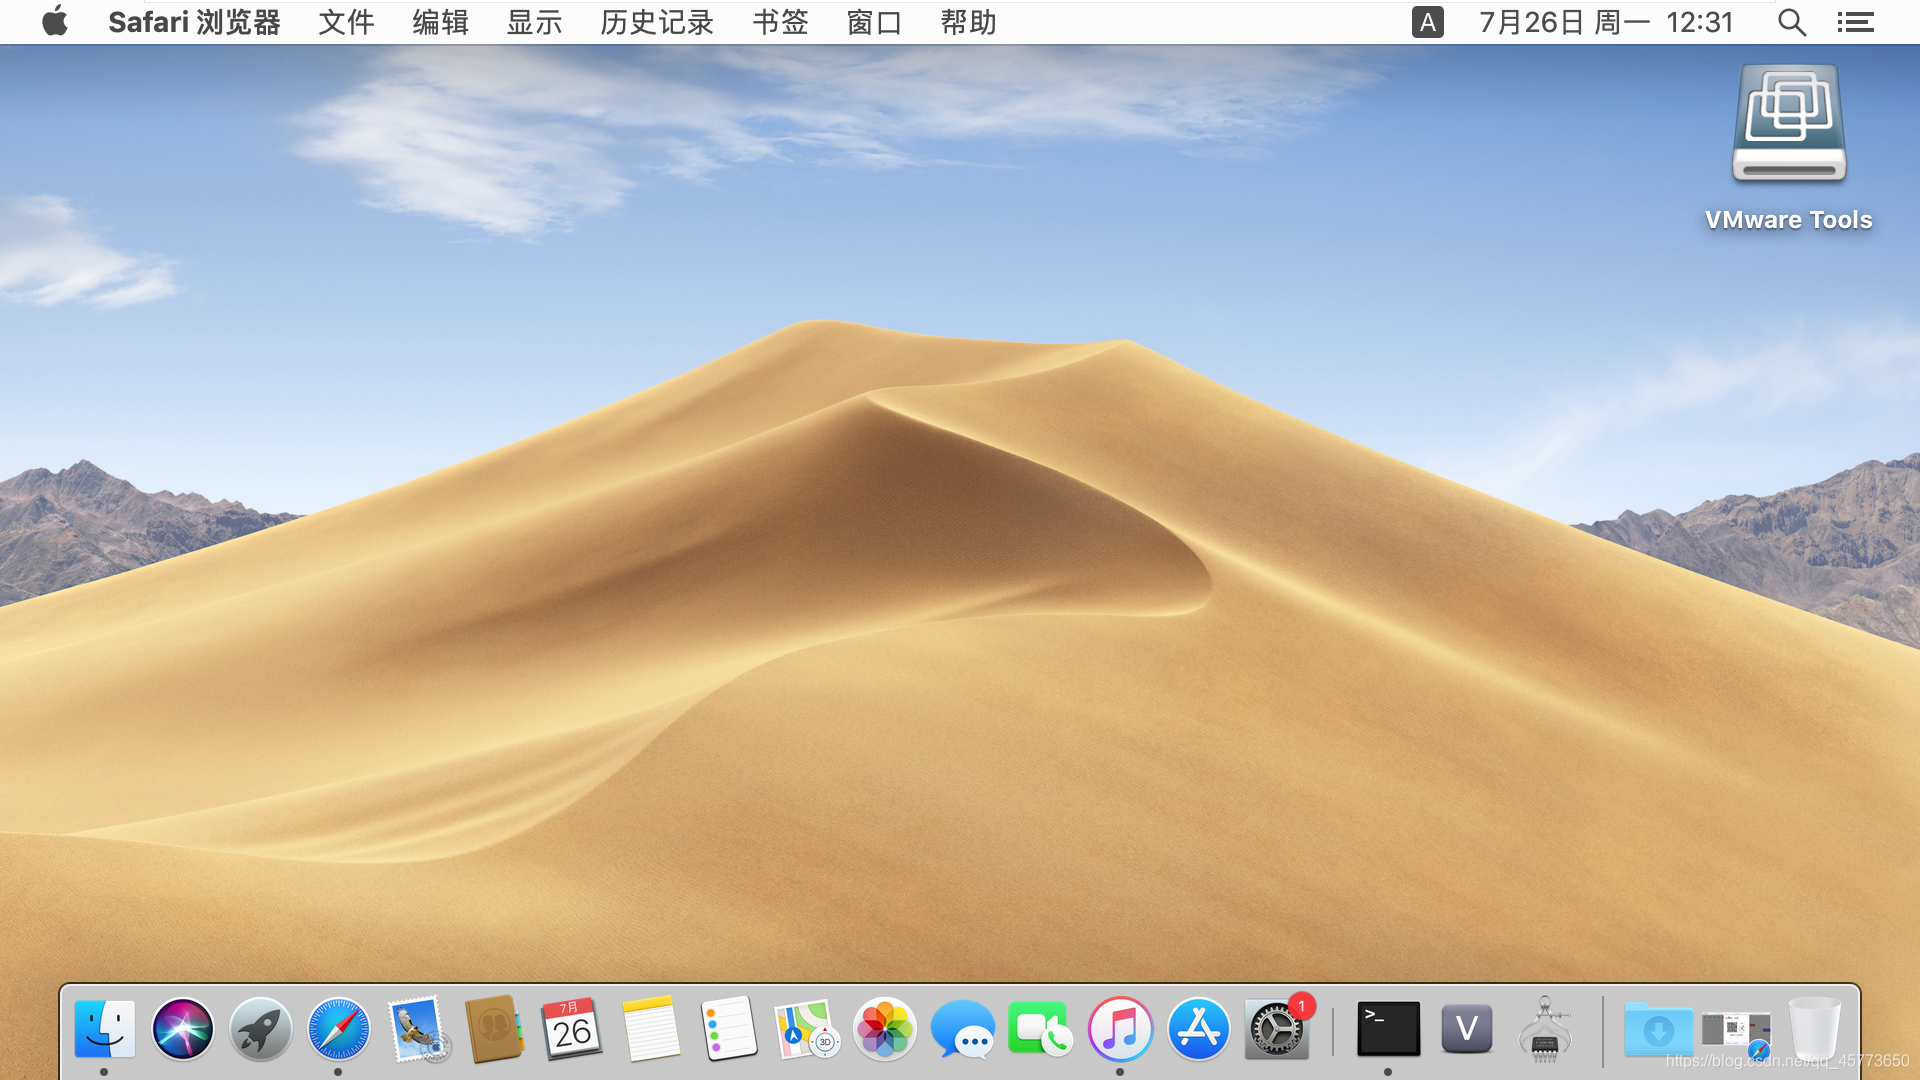Open the Messages app in Dock
Image resolution: width=1920 pixels, height=1080 pixels.
[x=963, y=1029]
